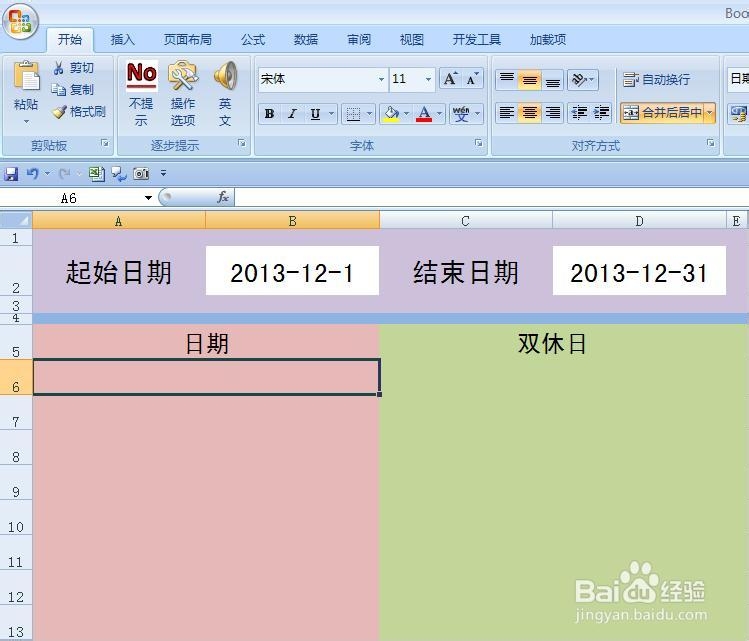Image resolution: width=749 pixels, height=641 pixels.
Task: Click the Select All corner triangle
Action: coord(16,220)
